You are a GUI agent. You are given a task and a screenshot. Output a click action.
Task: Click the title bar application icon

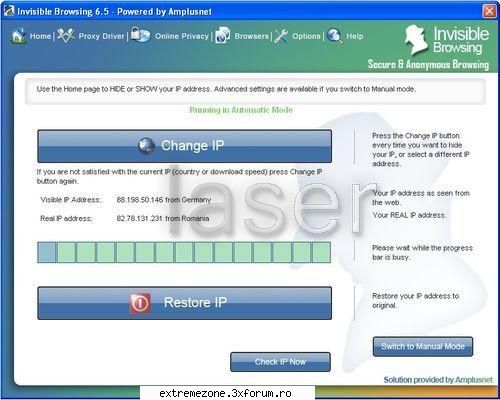click(x=9, y=10)
